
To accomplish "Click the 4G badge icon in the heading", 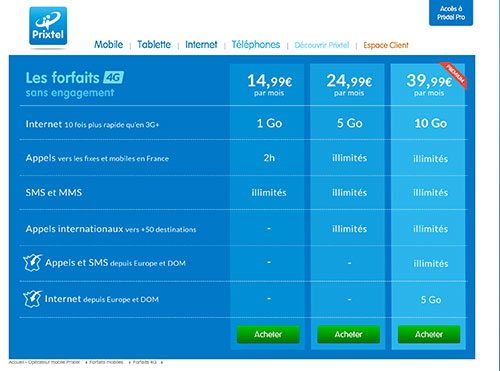I will (x=113, y=78).
